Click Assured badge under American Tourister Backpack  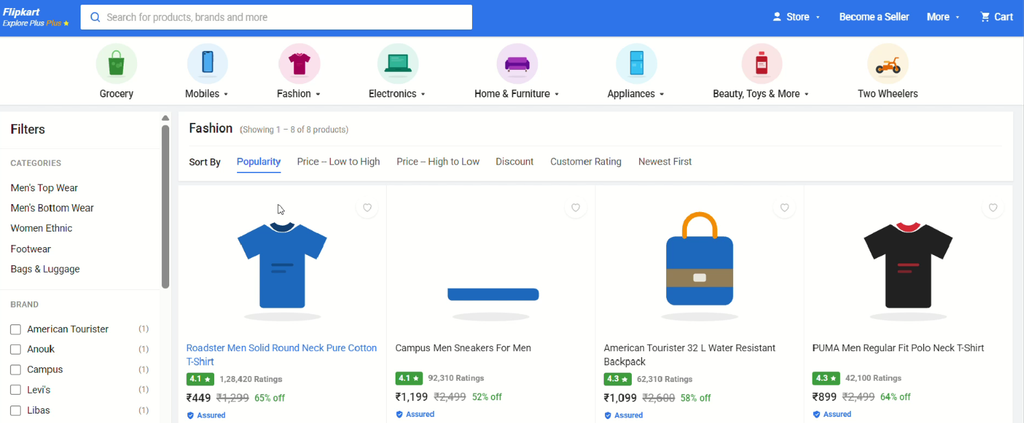(623, 415)
